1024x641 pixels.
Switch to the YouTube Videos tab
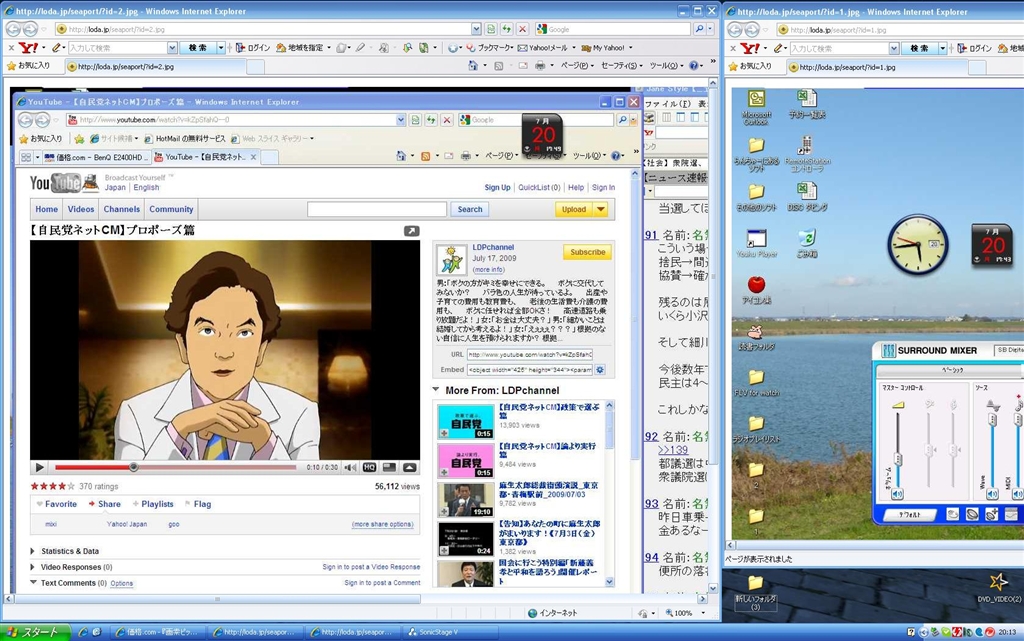tap(81, 210)
